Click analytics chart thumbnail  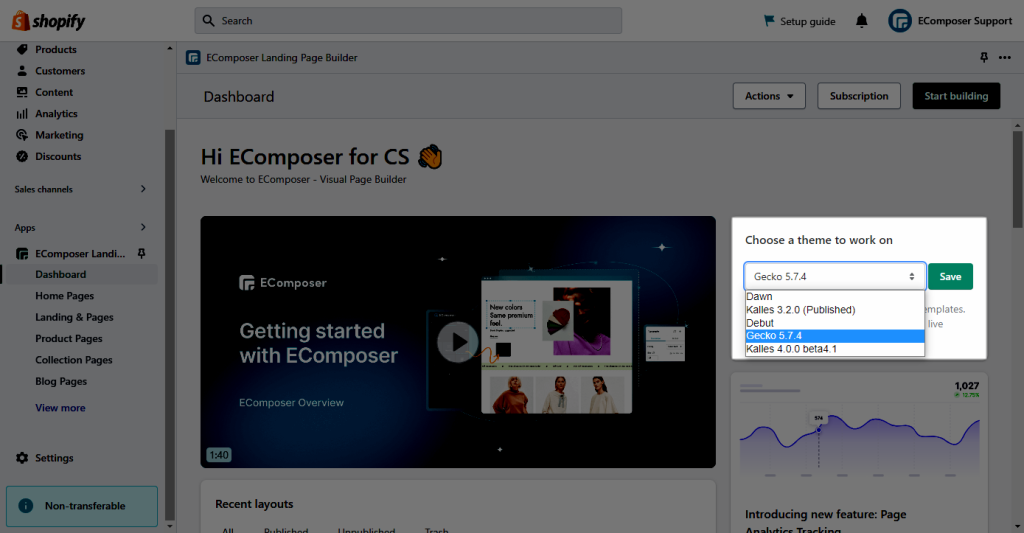[x=859, y=429]
